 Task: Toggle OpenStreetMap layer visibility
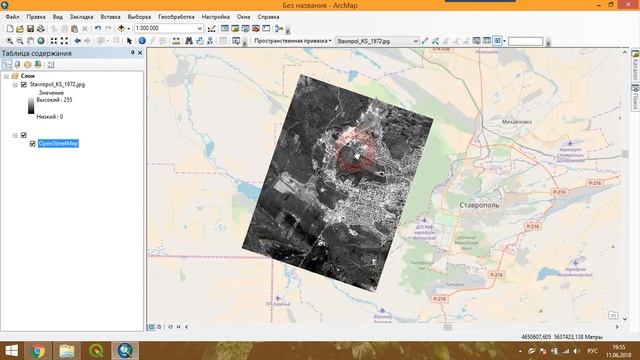pos(32,144)
